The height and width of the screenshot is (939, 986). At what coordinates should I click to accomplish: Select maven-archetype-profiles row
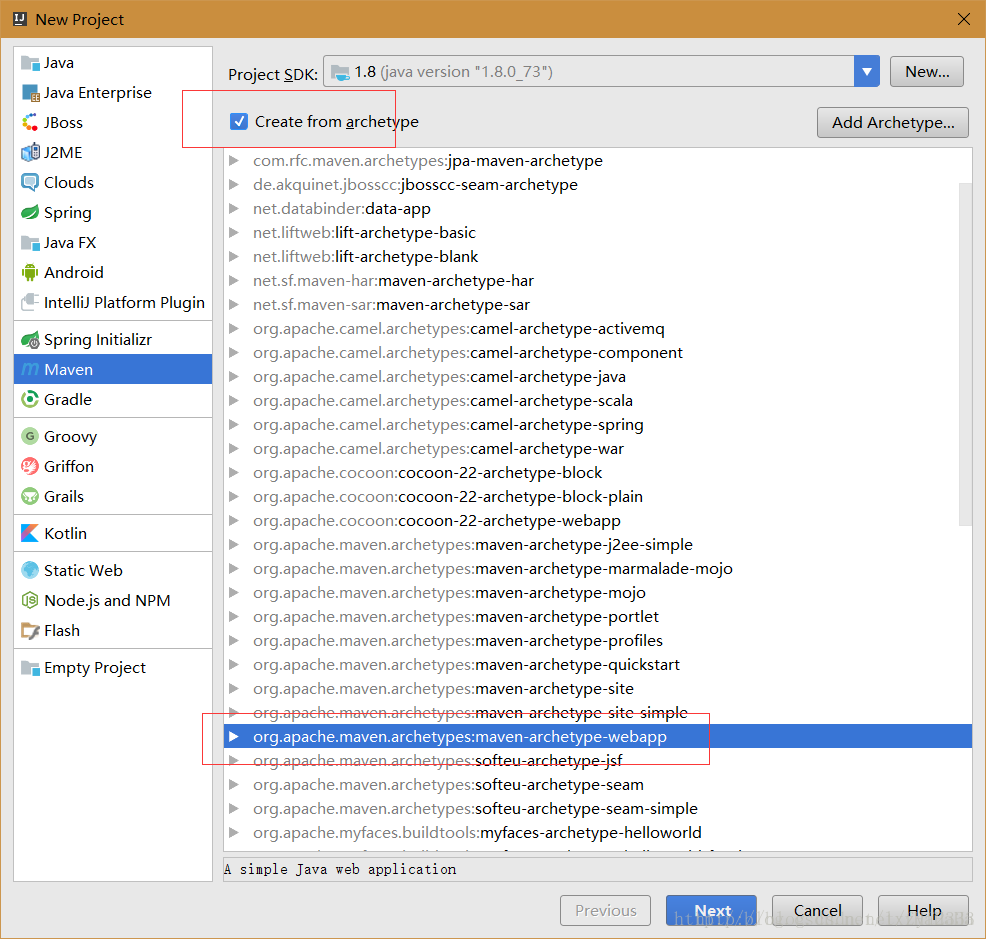click(597, 640)
